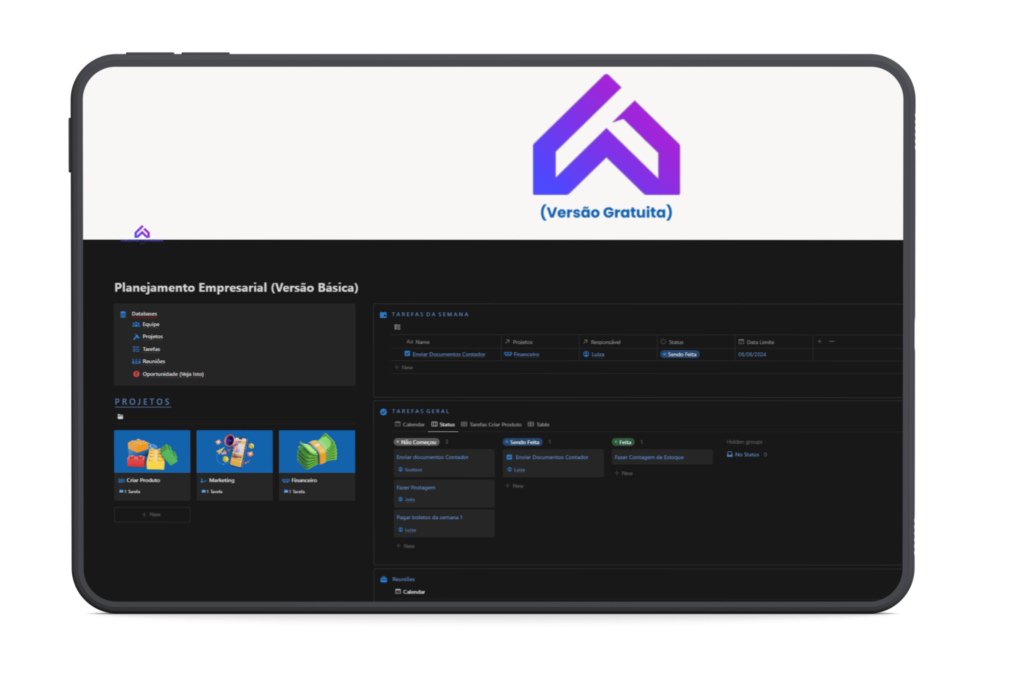Click the Tarefas Geral checkmark icon
Image resolution: width=1024 pixels, height=683 pixels.
click(x=384, y=411)
